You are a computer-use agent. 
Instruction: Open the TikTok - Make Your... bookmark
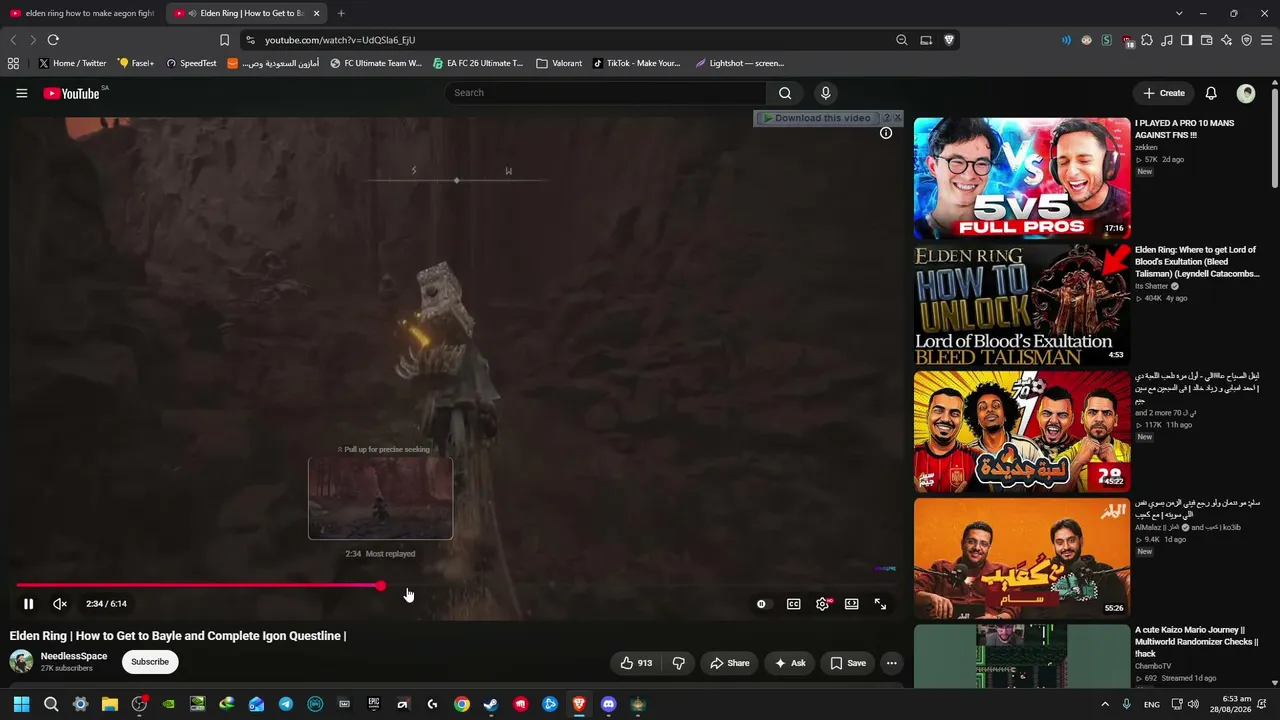(x=636, y=63)
